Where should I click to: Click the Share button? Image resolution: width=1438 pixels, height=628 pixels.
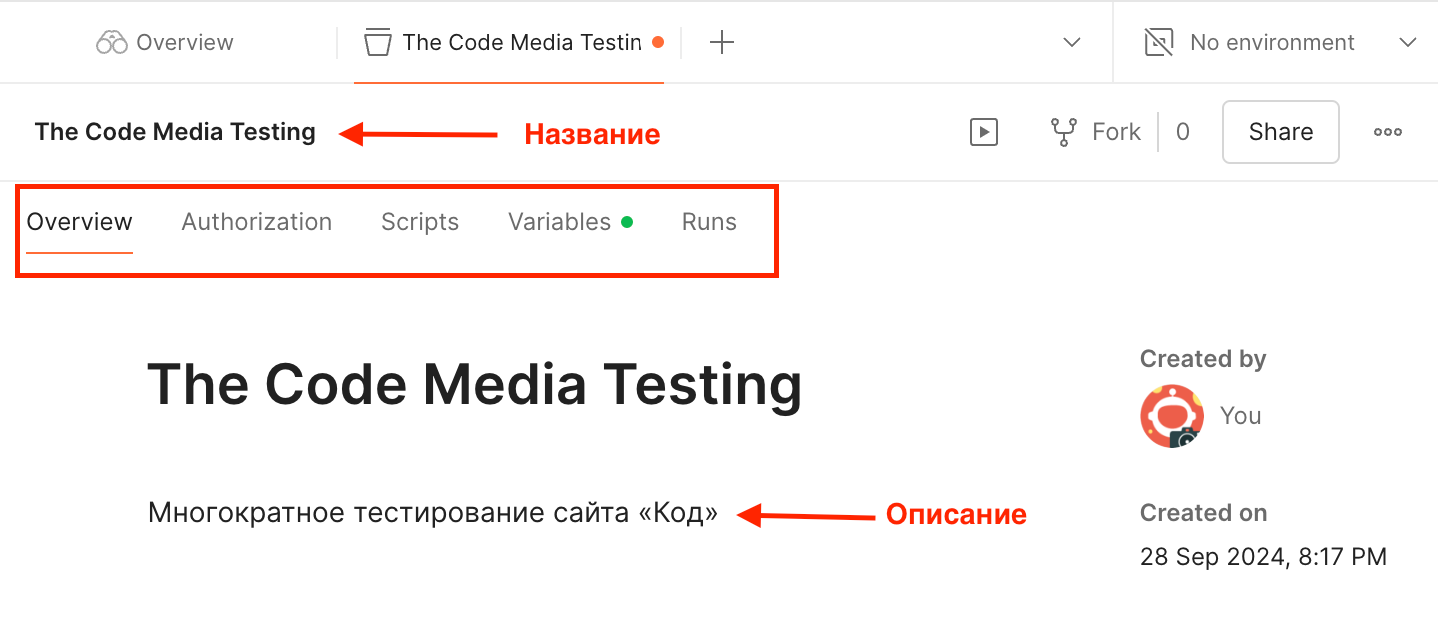(x=1280, y=131)
